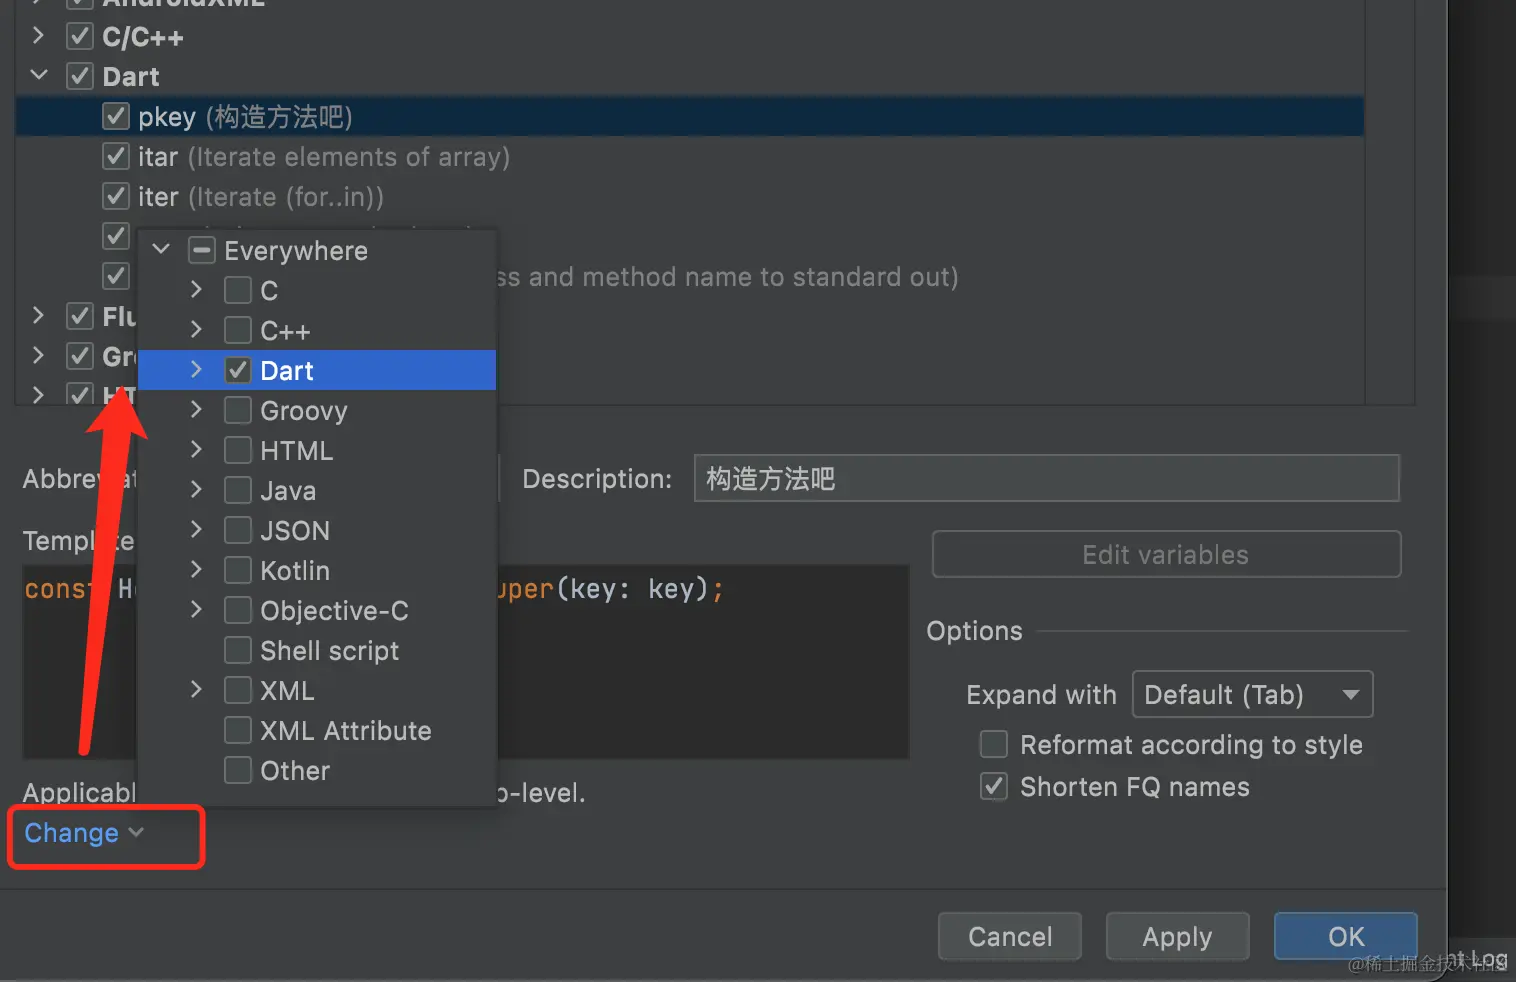Viewport: 1516px width, 982px height.
Task: Expand the C/C++ template group
Action: coord(38,36)
